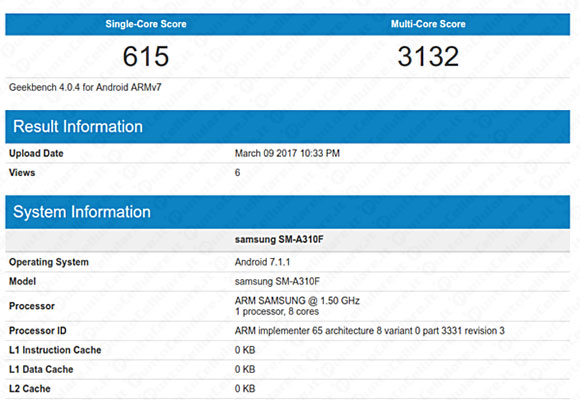Click the Multi-Core Score header

coord(428,24)
